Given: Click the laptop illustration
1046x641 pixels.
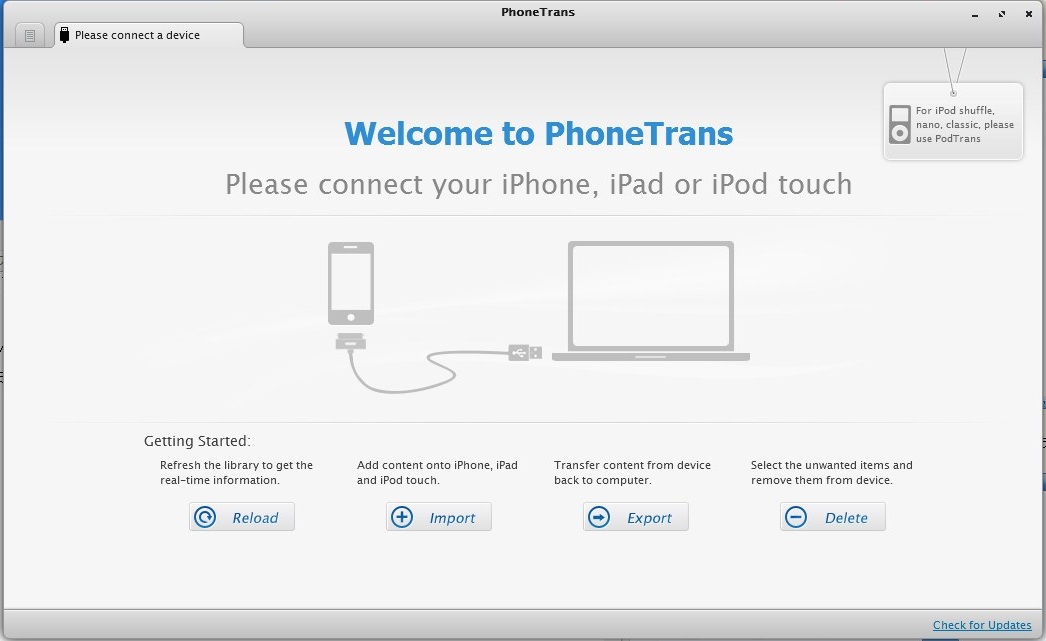Looking at the screenshot, I should click(650, 298).
